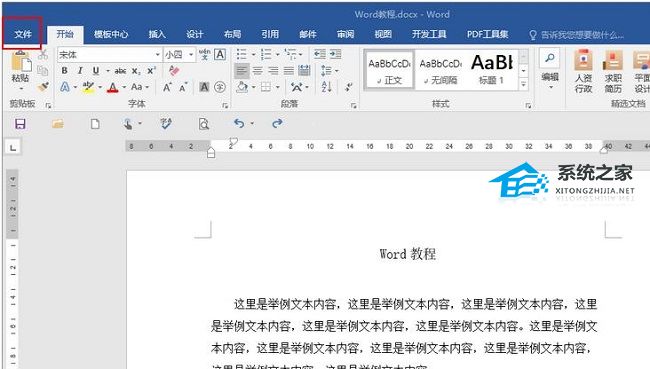
Task: Toggle strikethrough abc formatting
Action: point(120,71)
